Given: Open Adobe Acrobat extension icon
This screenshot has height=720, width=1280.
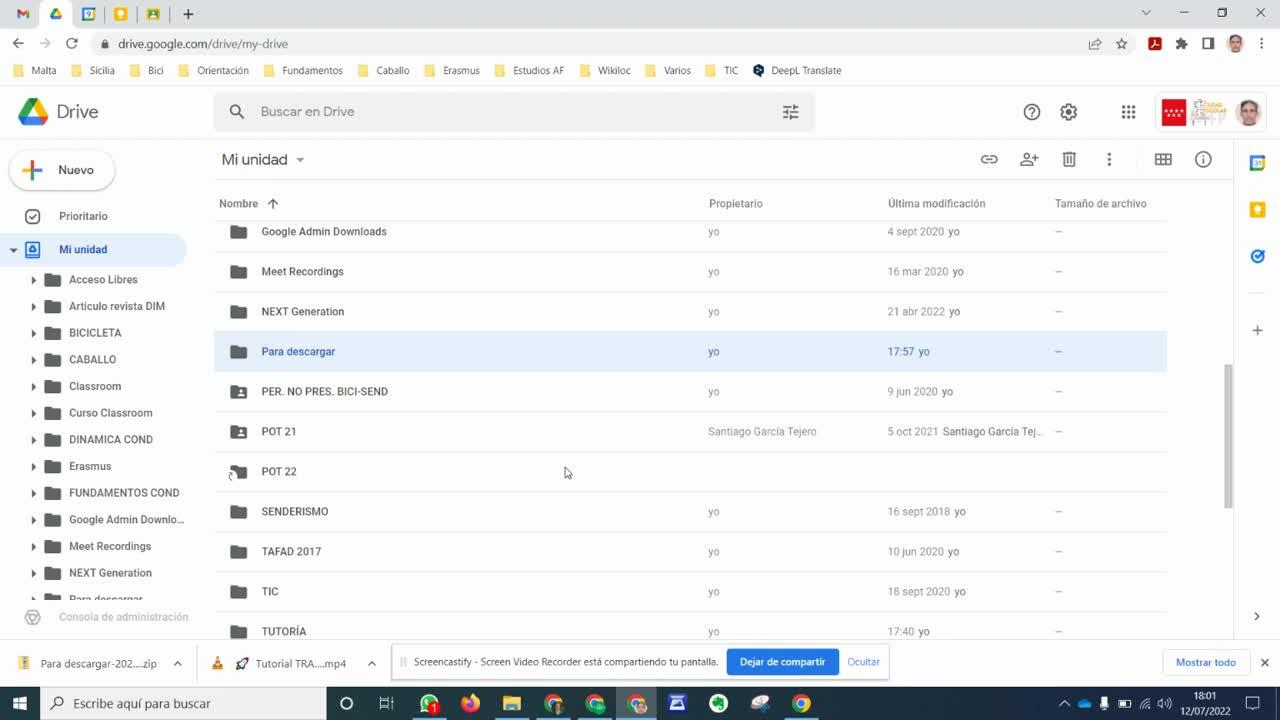Looking at the screenshot, I should point(1154,44).
